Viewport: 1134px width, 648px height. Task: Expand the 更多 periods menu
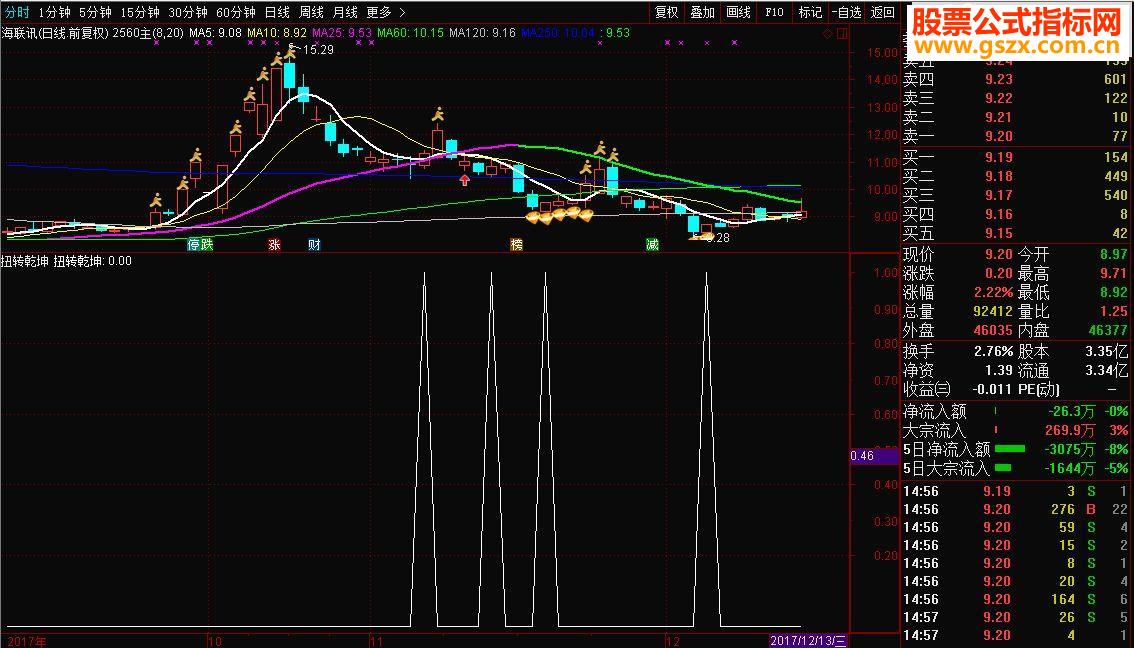pos(385,12)
